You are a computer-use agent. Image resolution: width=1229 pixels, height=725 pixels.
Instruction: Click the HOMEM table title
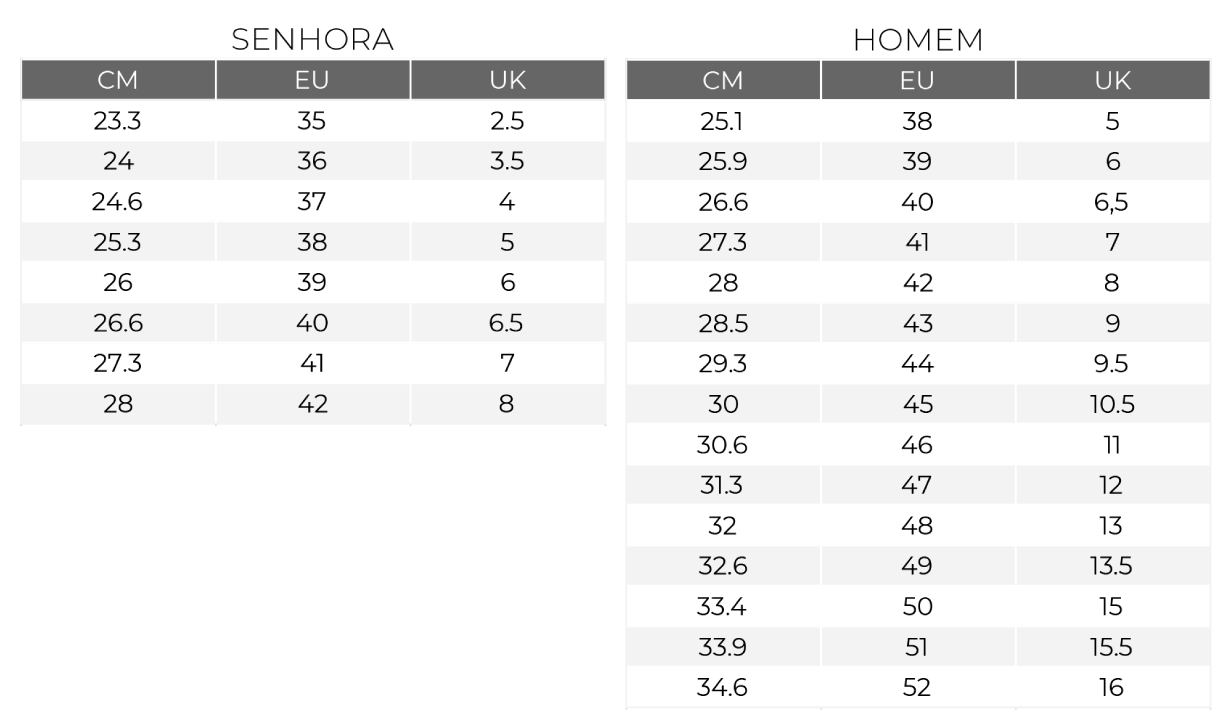coord(917,40)
